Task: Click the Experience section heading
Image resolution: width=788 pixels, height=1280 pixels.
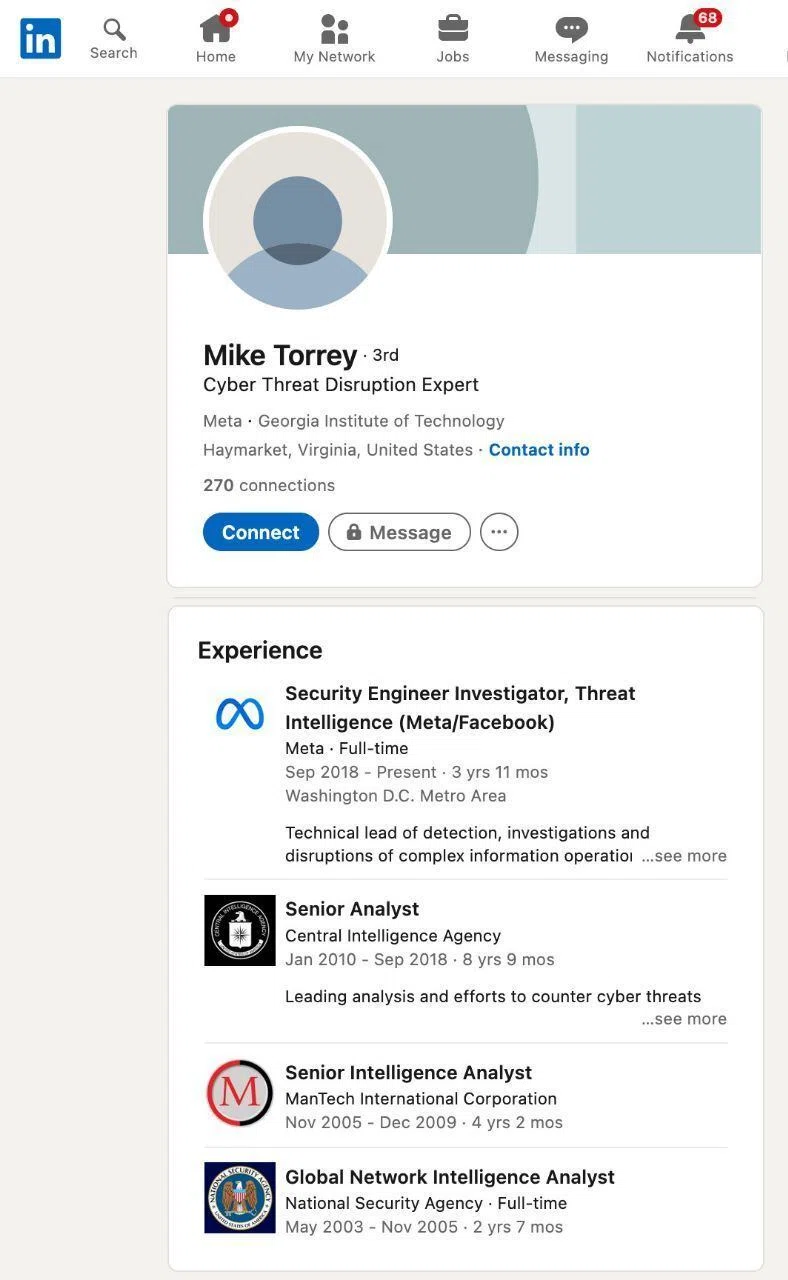Action: click(260, 650)
